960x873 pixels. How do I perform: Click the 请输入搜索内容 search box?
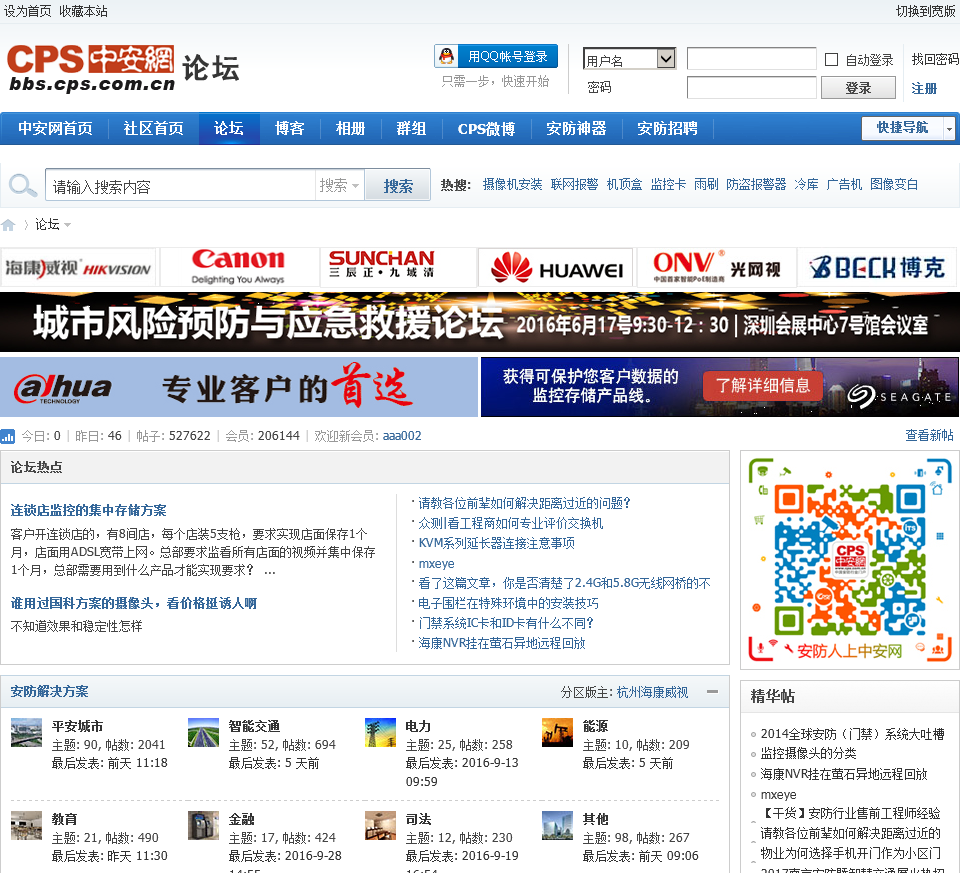181,185
